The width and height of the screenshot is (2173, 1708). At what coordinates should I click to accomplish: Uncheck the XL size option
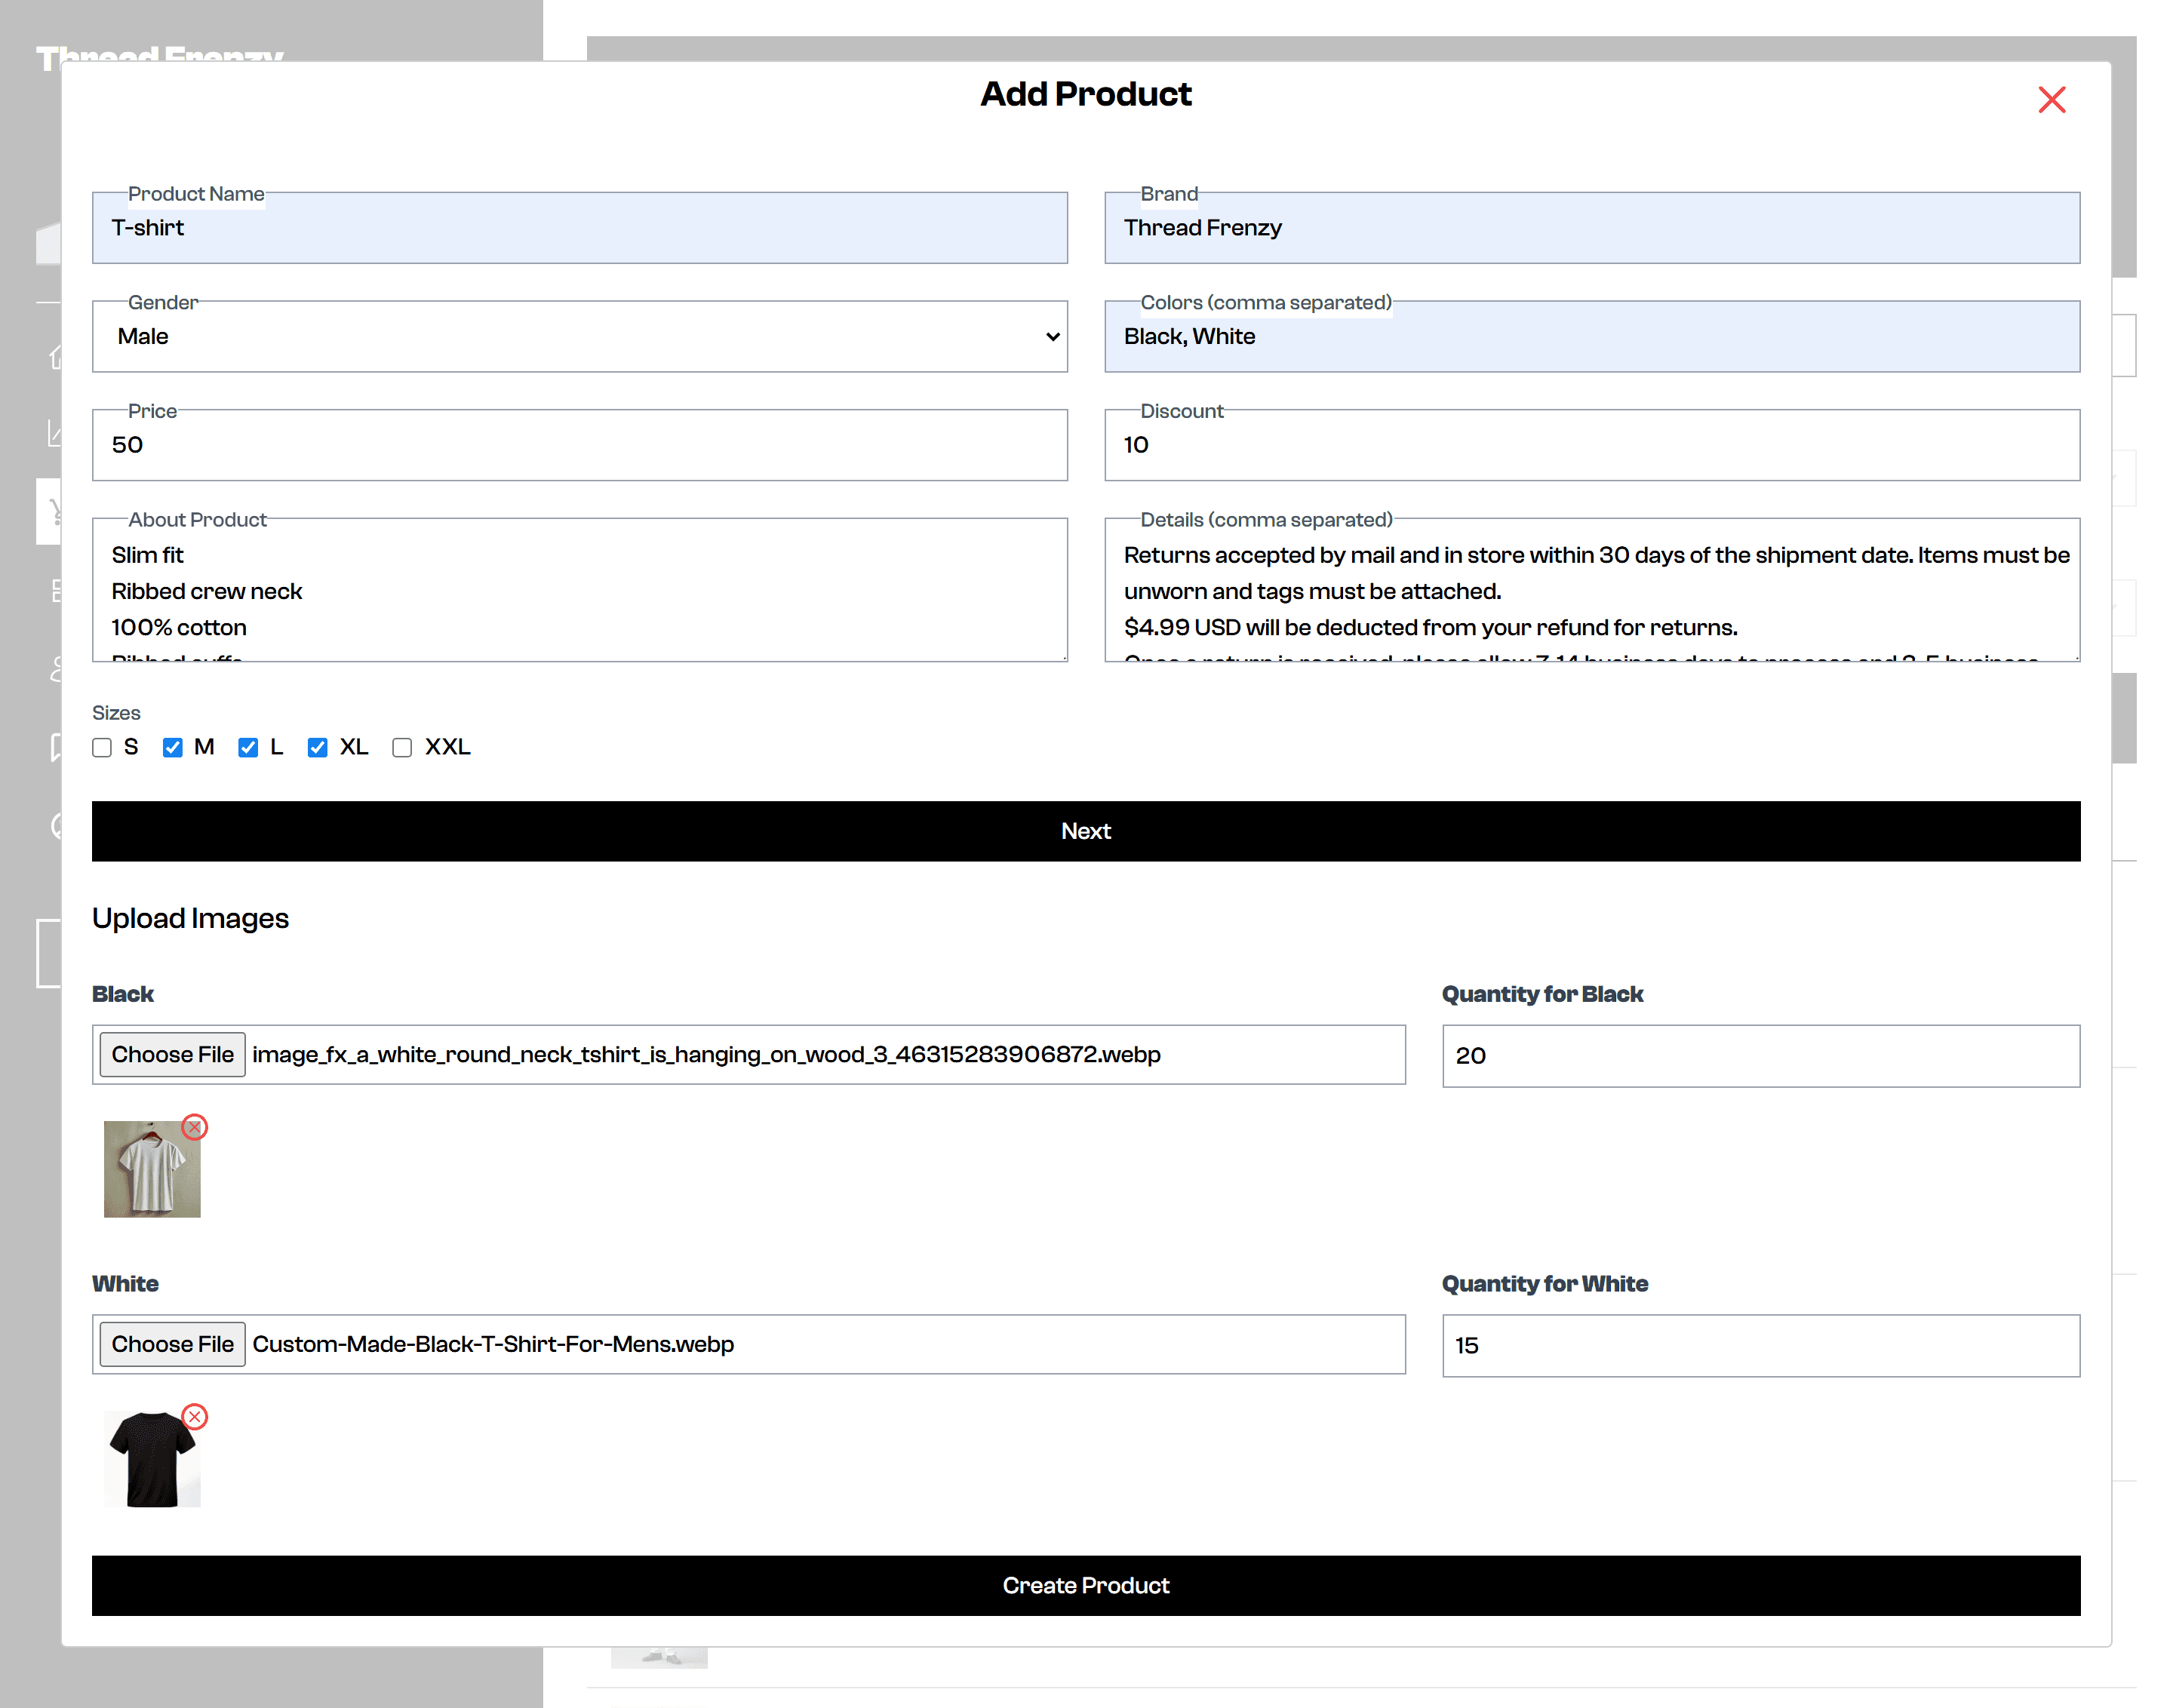point(317,748)
